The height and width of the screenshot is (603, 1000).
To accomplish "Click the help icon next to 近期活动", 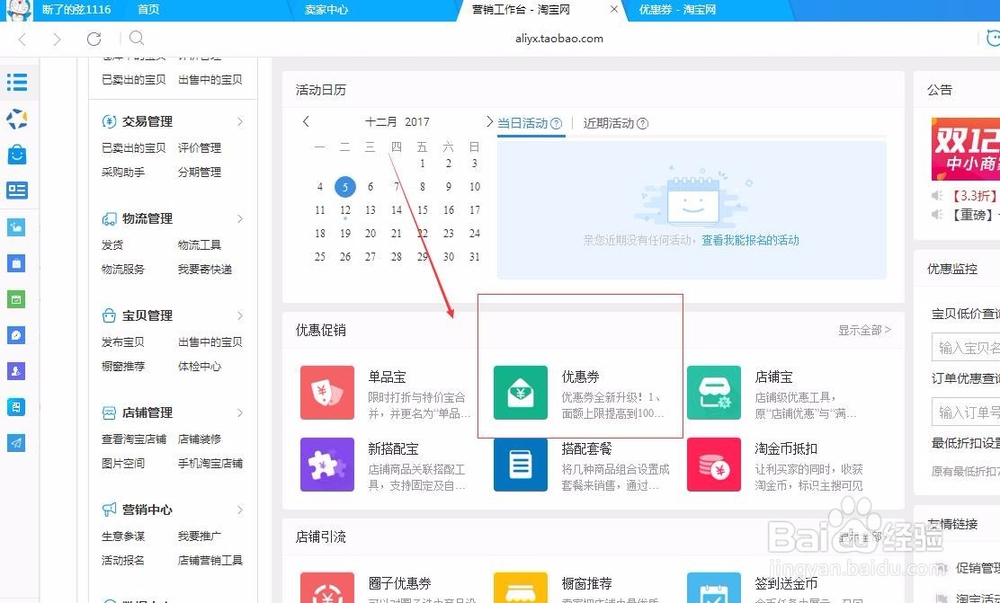I will (643, 124).
